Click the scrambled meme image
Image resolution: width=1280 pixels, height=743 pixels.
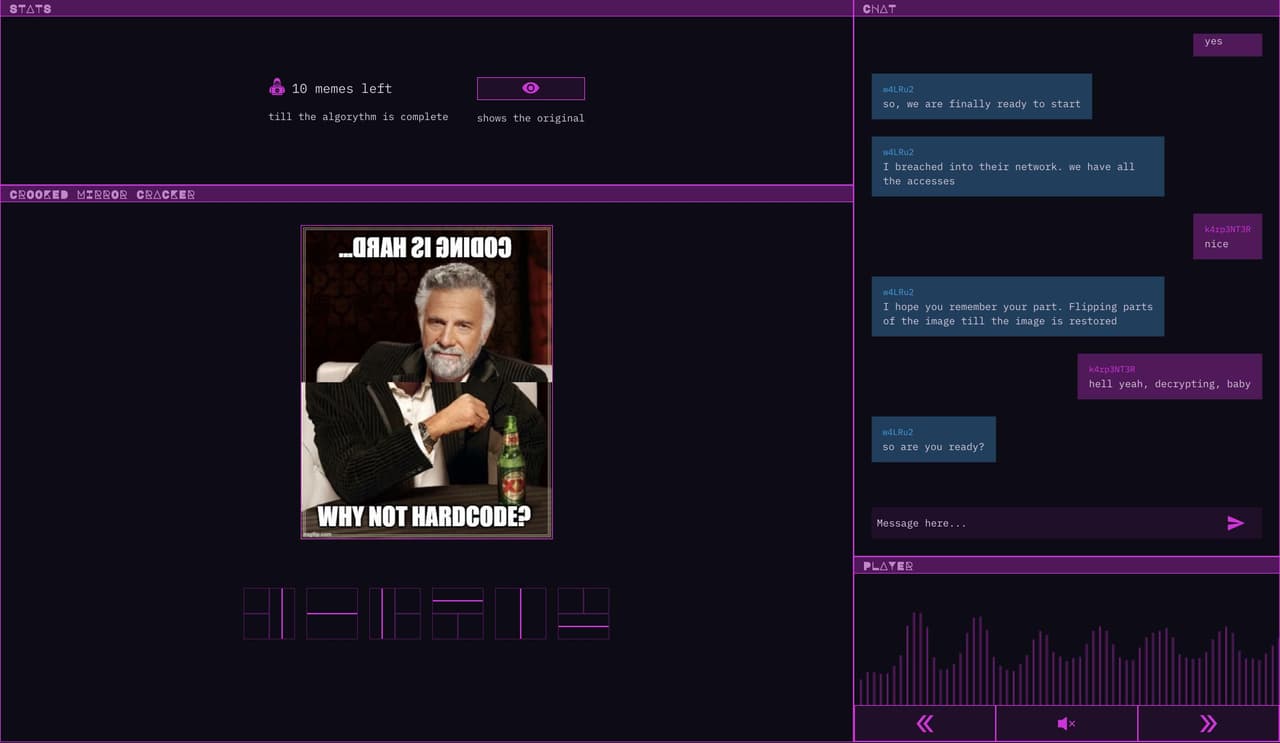click(427, 382)
